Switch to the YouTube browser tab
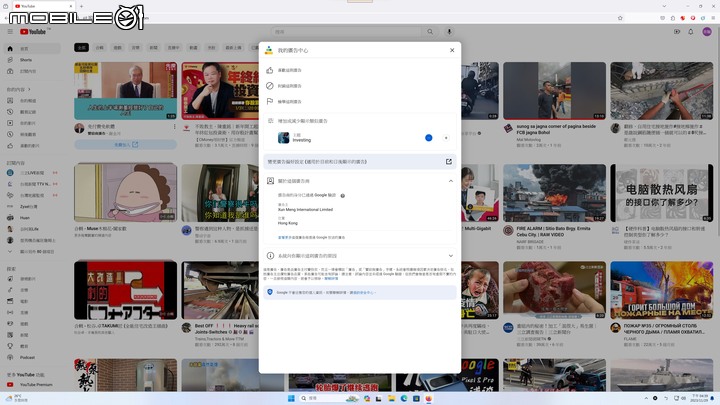This screenshot has width=720, height=405. (x=43, y=6)
